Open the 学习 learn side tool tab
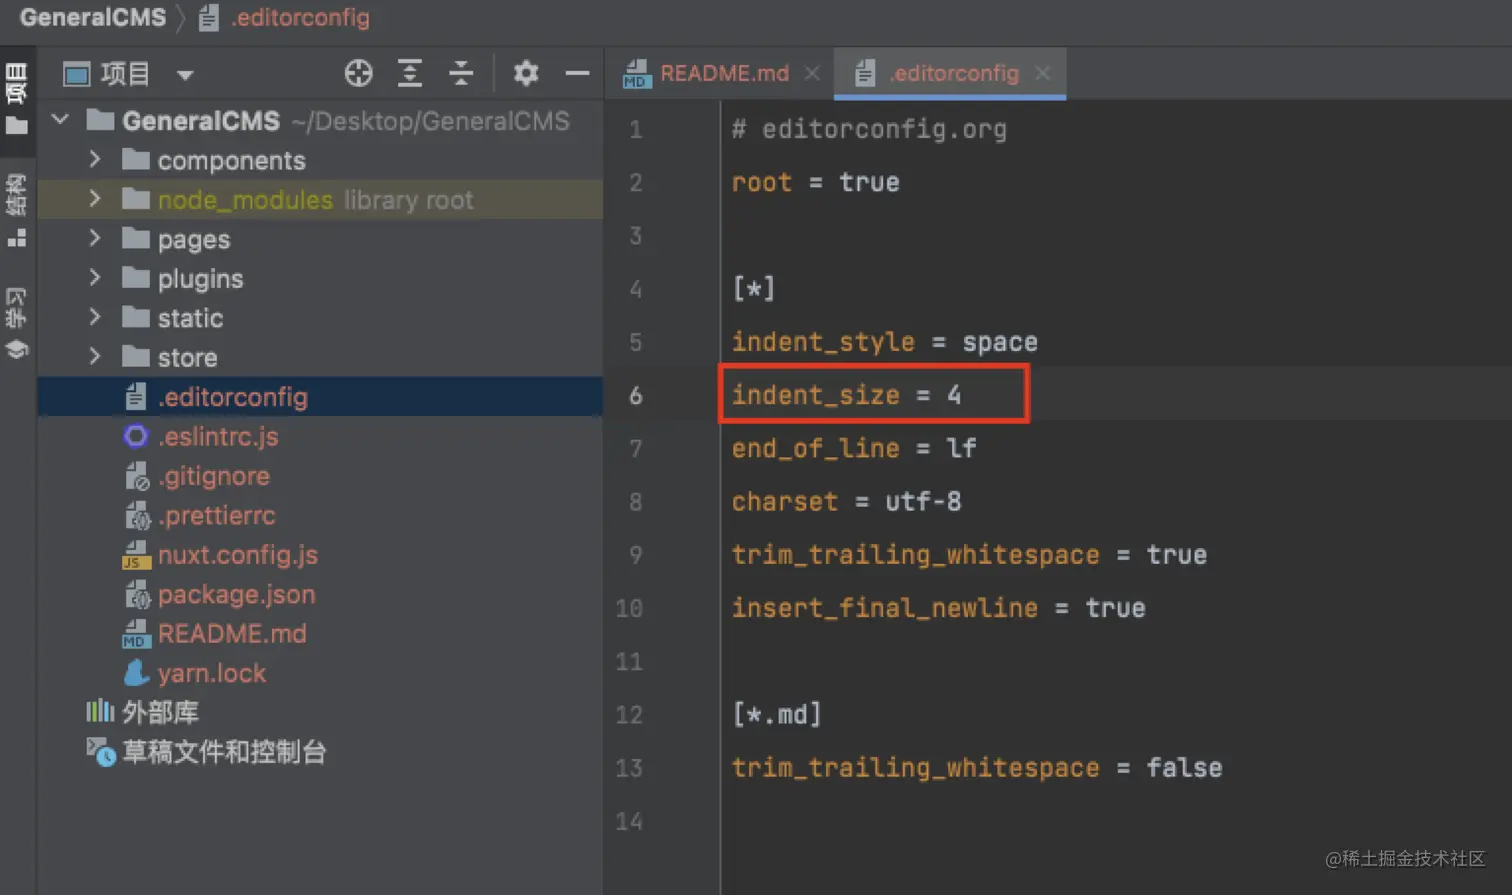The height and width of the screenshot is (895, 1512). (x=17, y=322)
